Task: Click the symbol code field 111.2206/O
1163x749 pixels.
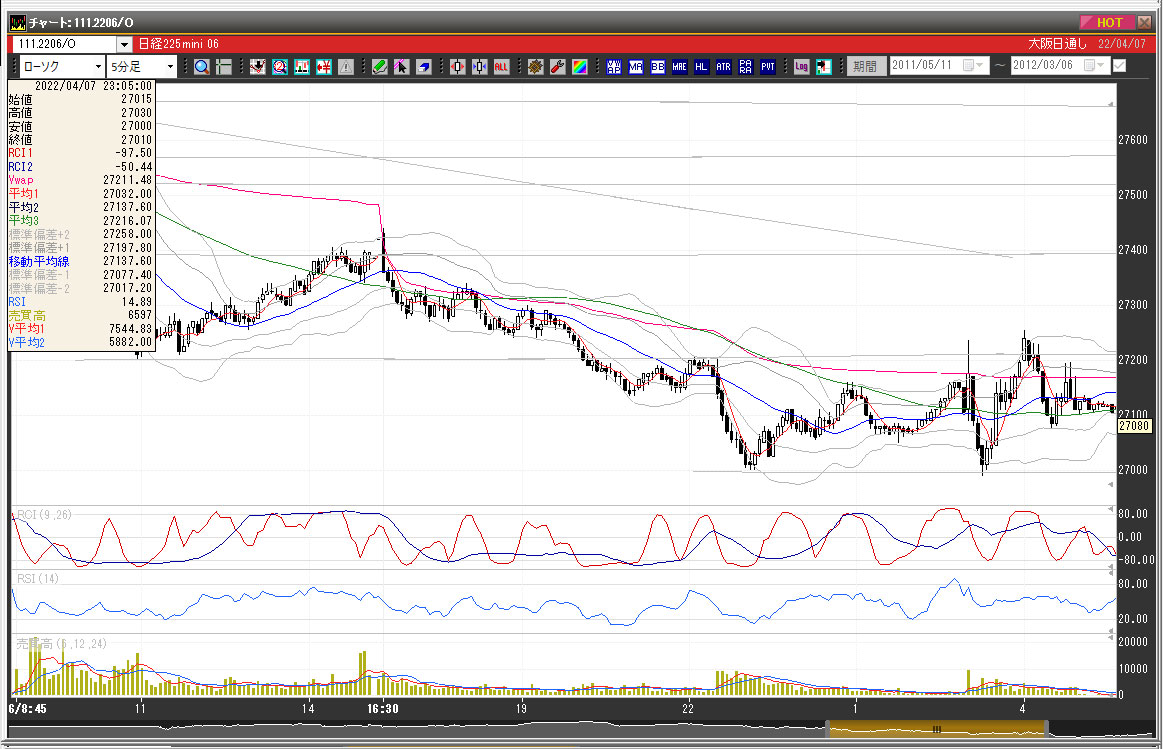Action: coord(65,44)
